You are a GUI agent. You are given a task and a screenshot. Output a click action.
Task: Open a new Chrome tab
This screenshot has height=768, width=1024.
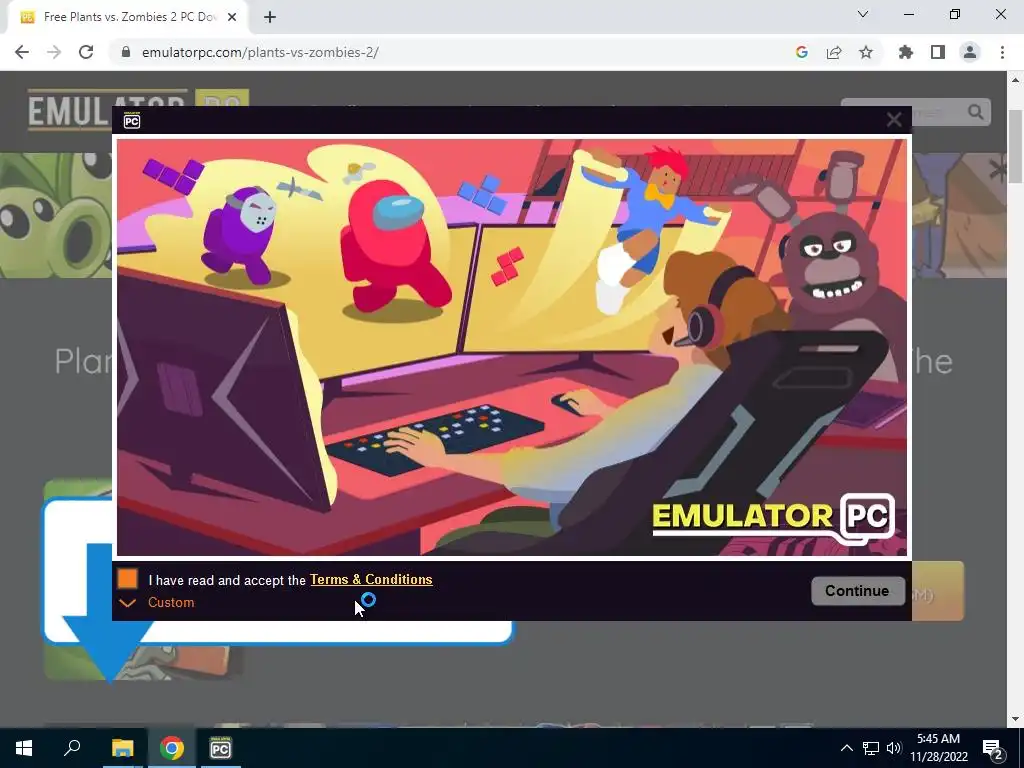[270, 18]
